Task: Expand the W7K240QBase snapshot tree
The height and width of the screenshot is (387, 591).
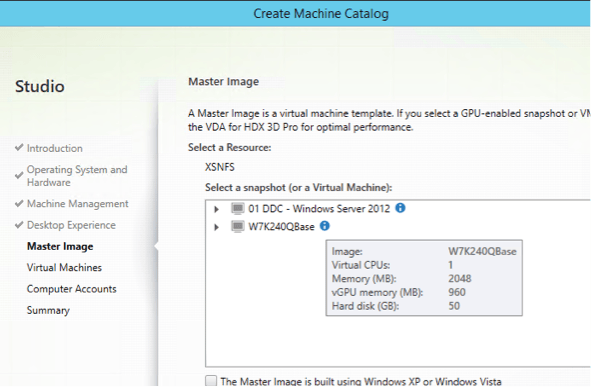Action: (x=216, y=227)
